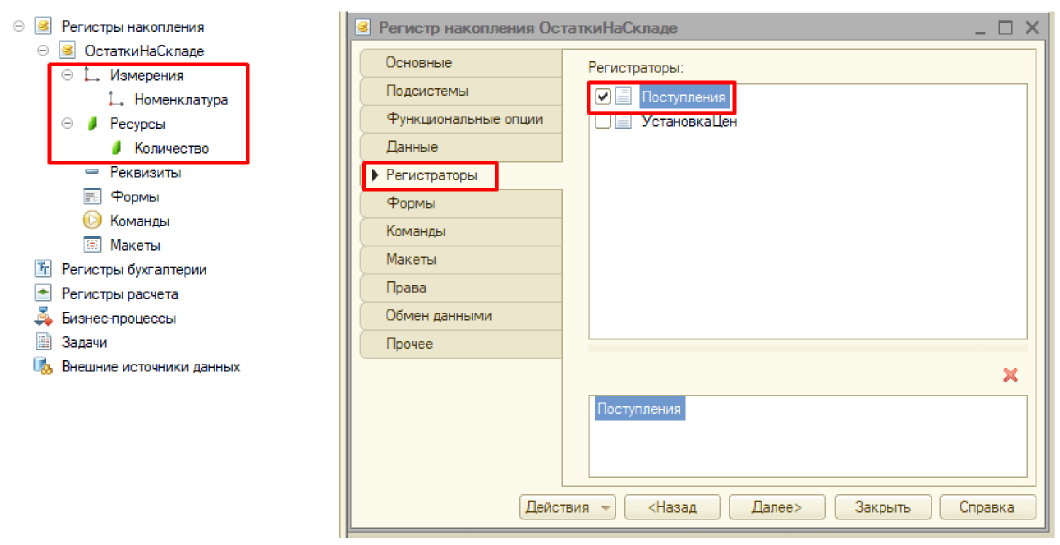Click the Далее> button
The image size is (1060, 545).
[777, 507]
